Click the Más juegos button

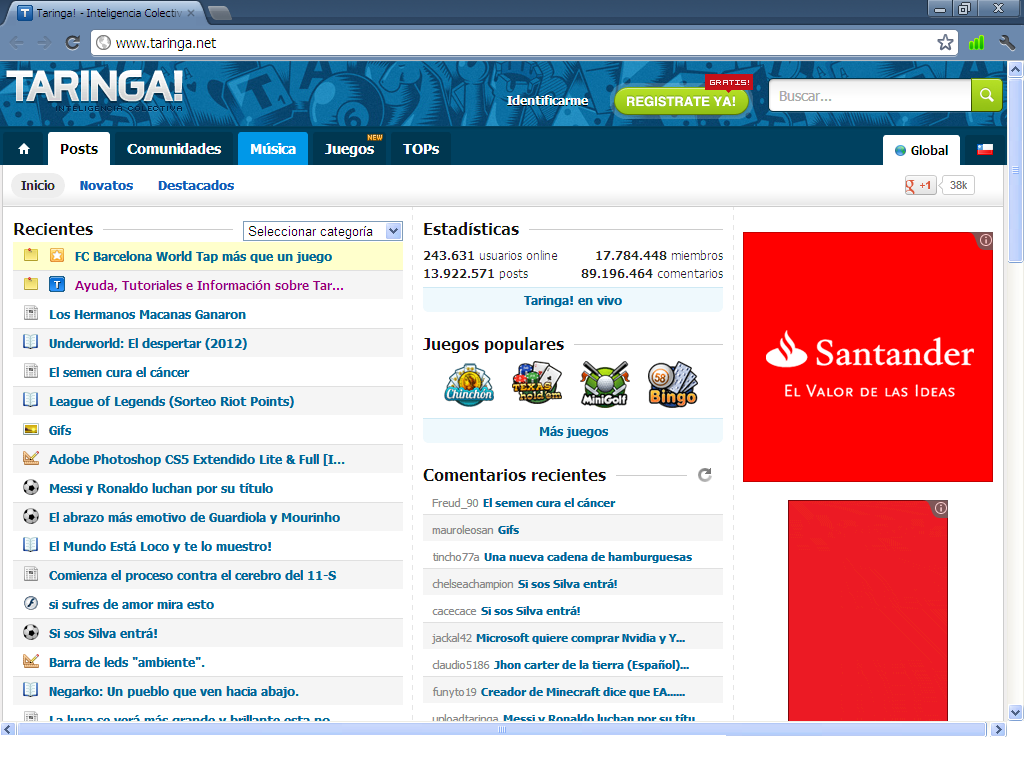pos(573,431)
